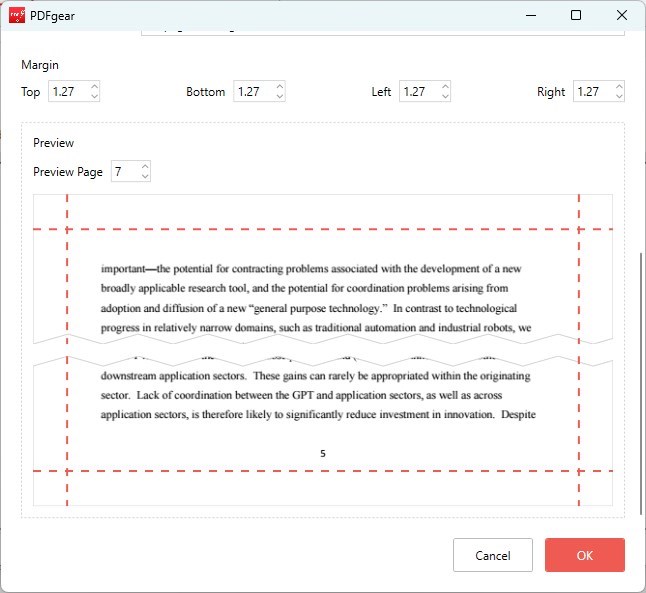Screen dimensions: 646x593
Task: Maximize the PDFgear window
Action: (576, 16)
